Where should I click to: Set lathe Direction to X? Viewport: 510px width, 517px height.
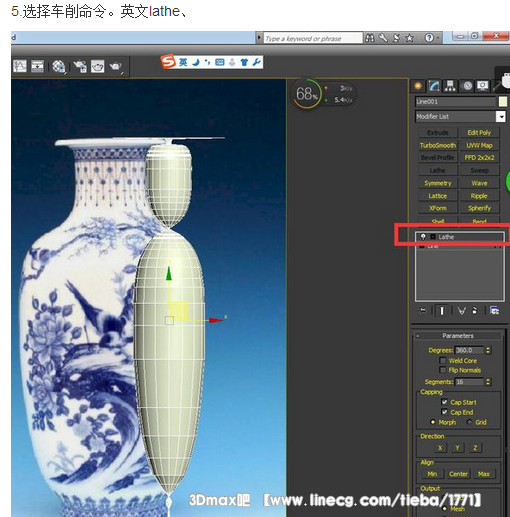tap(440, 448)
